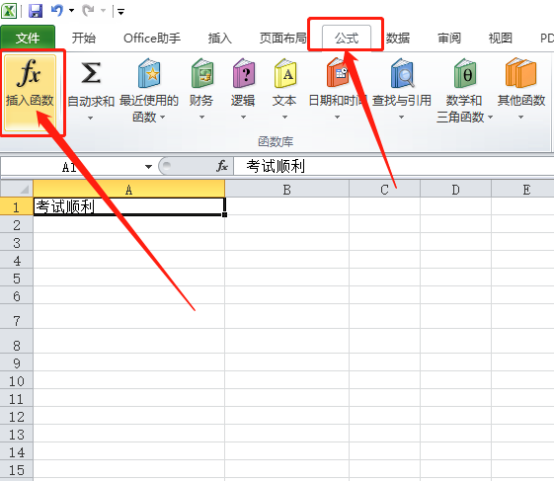
Task: Switch to the 数据 (Data) tab
Action: click(398, 38)
